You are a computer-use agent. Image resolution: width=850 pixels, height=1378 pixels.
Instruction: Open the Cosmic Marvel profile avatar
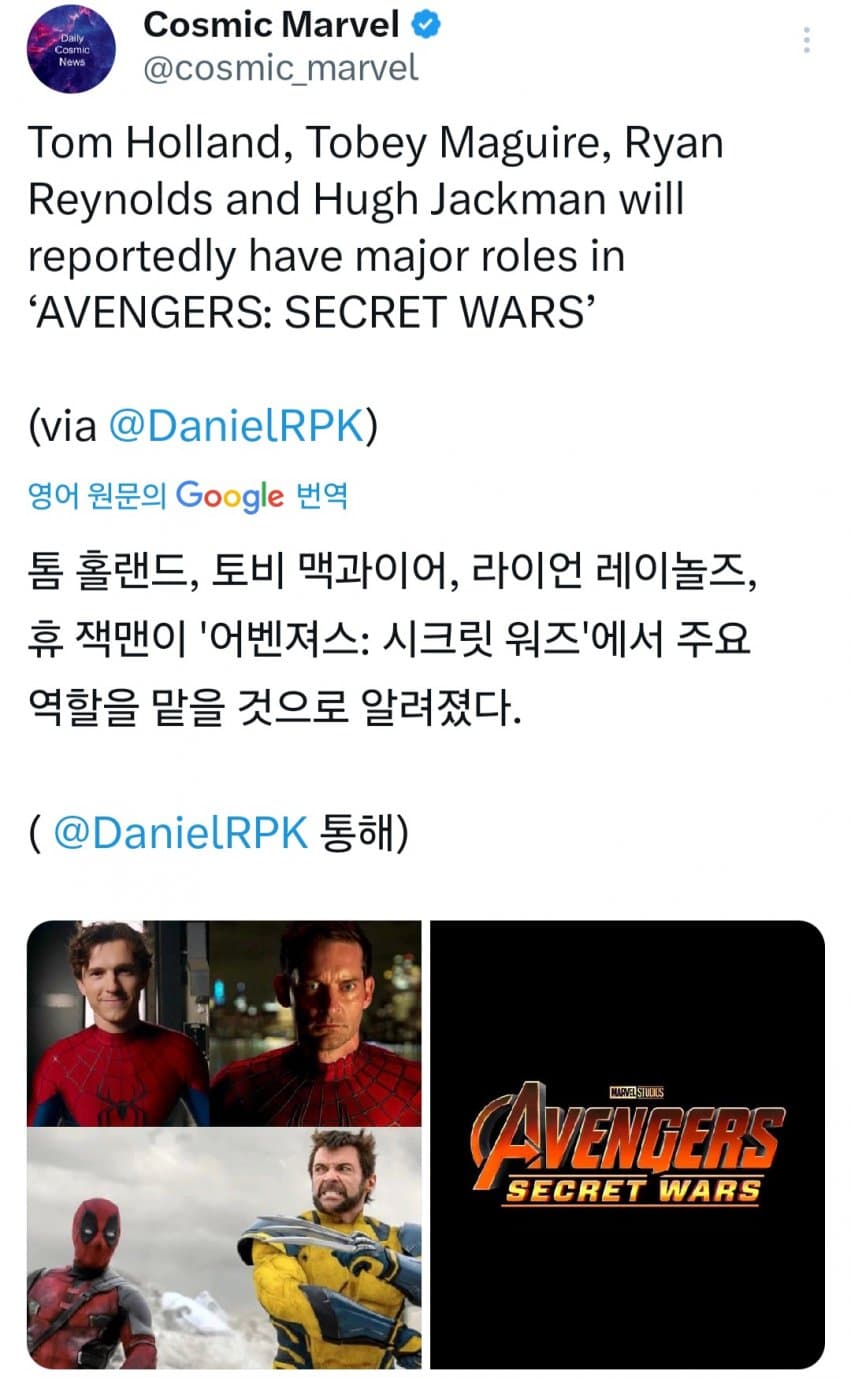(x=71, y=48)
